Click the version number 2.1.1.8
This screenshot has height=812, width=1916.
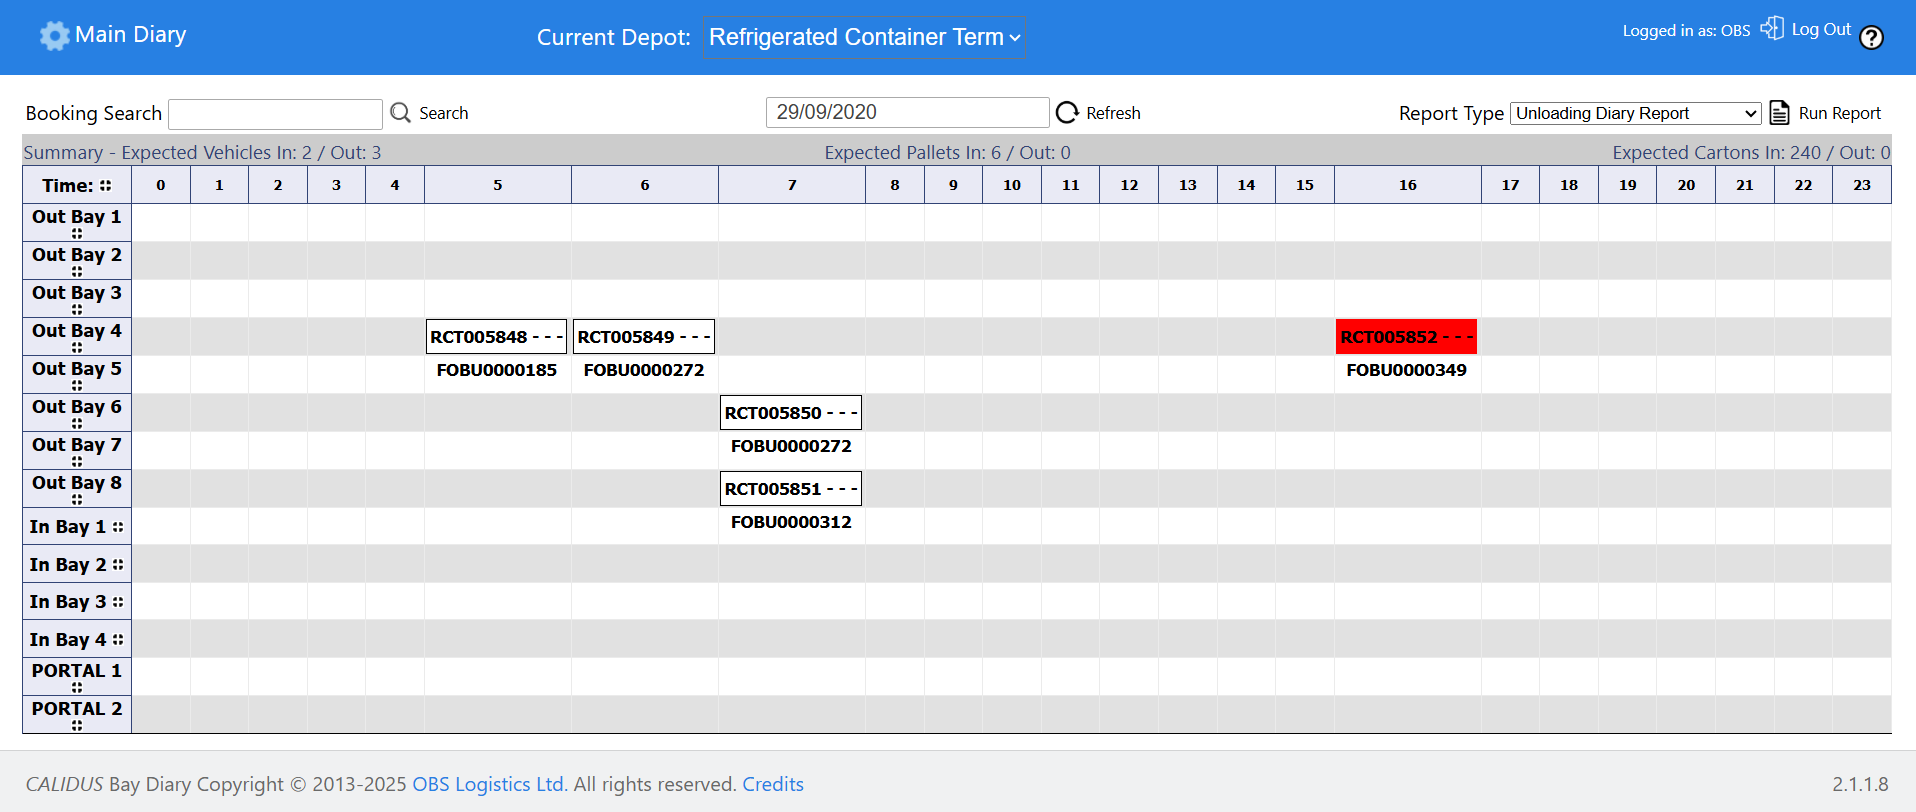1860,784
